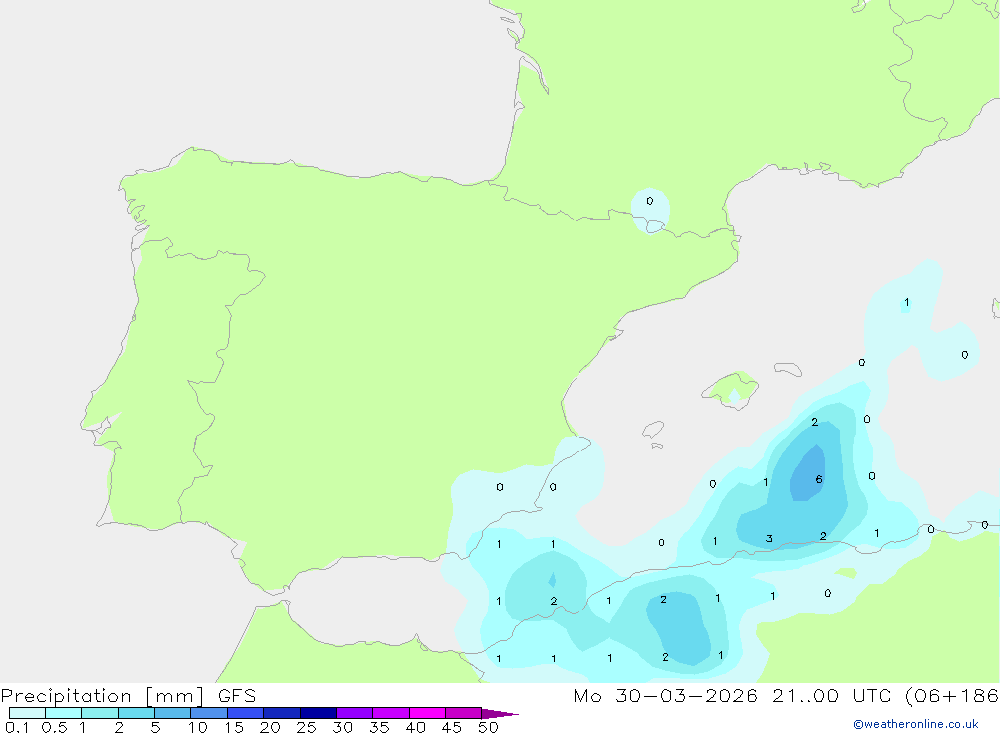Click the 30–35 mm violet legend swatch
Image resolution: width=1000 pixels, height=733 pixels.
(354, 713)
